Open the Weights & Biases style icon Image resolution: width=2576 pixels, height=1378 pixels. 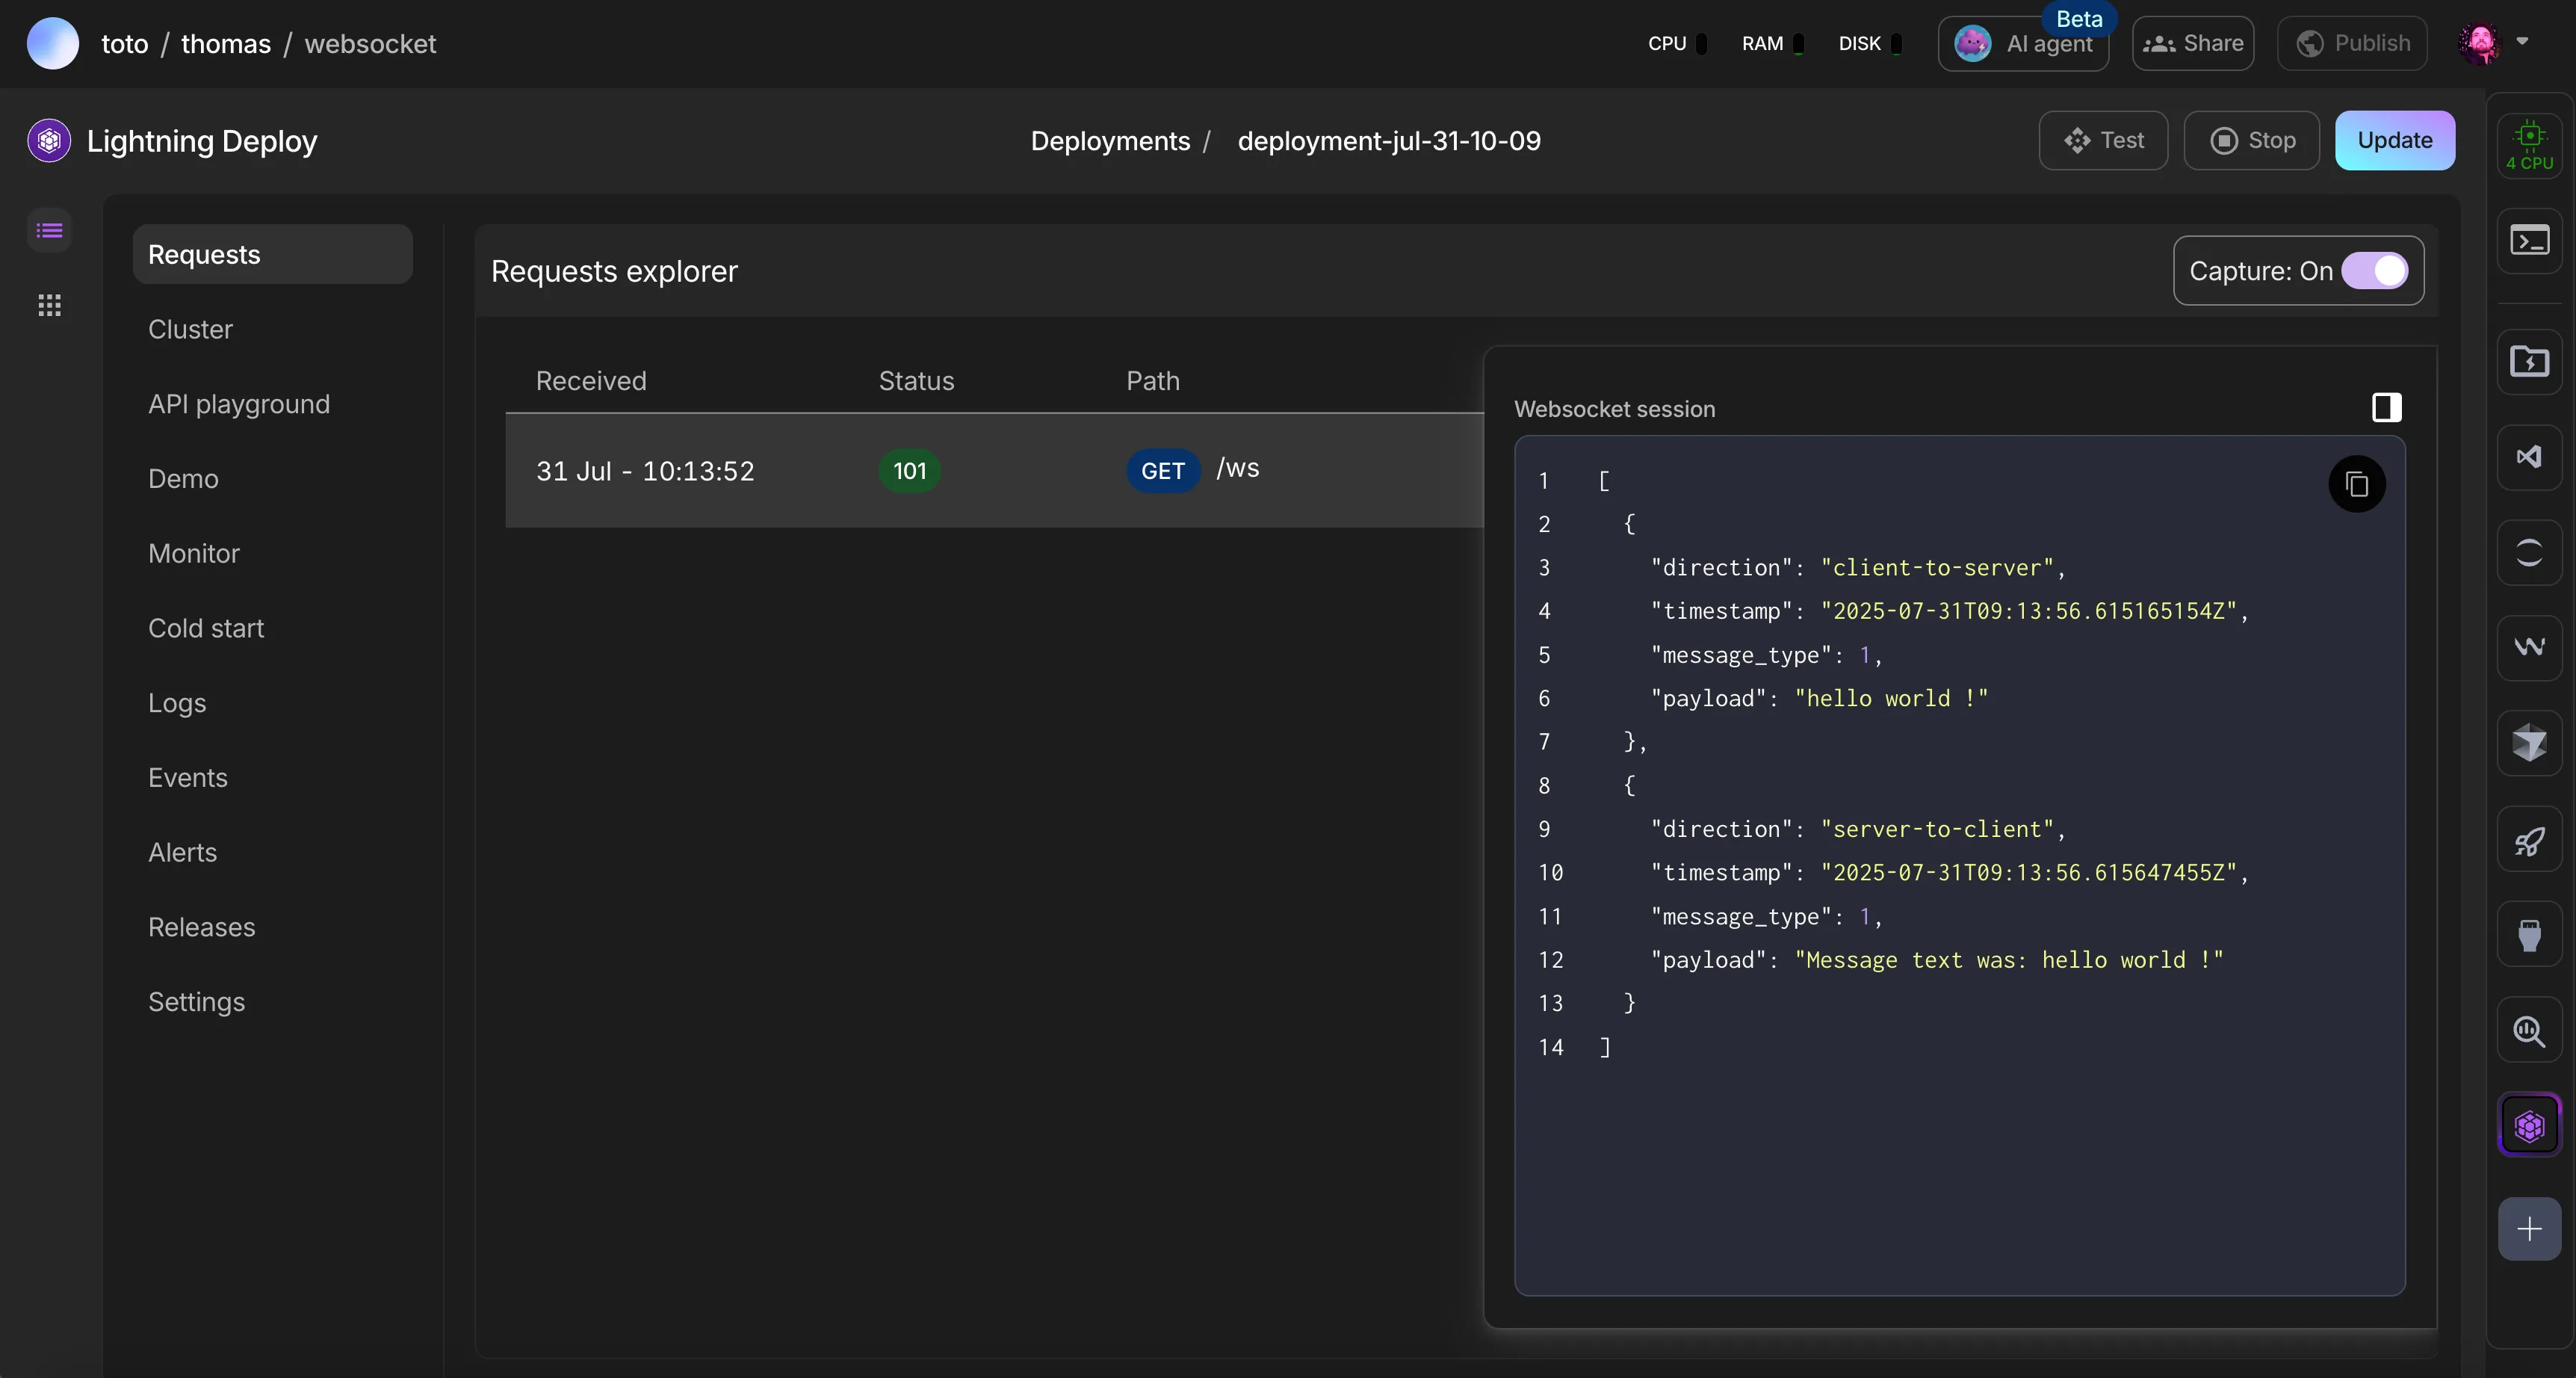[x=2529, y=647]
